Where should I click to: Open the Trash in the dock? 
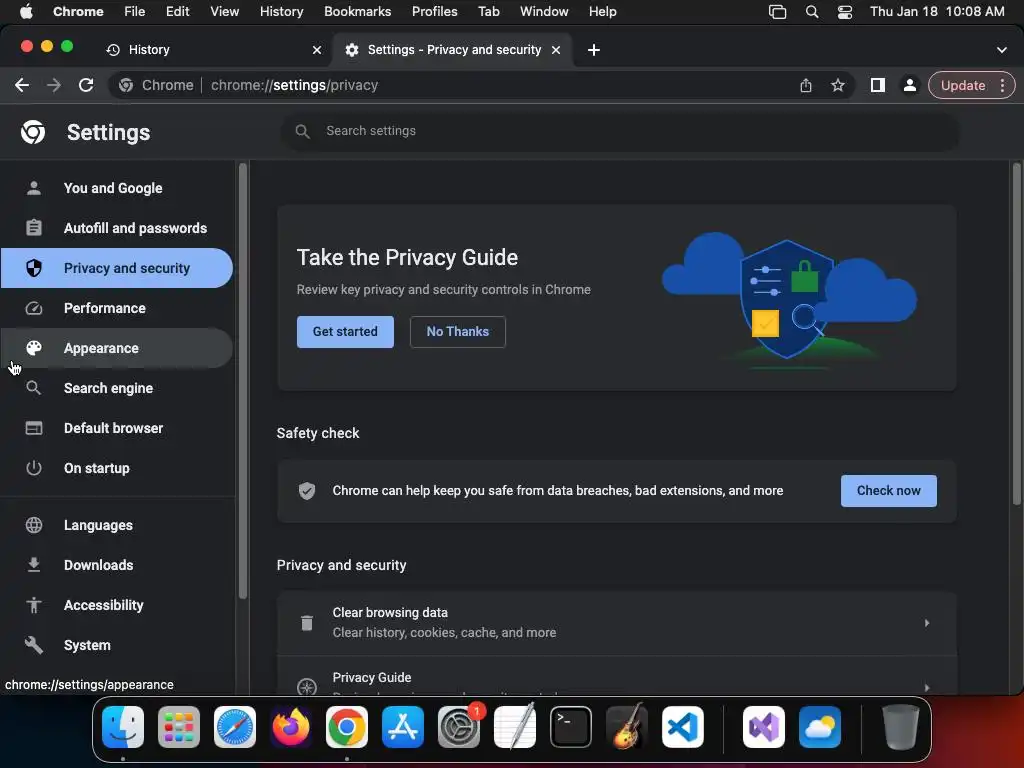[901, 727]
